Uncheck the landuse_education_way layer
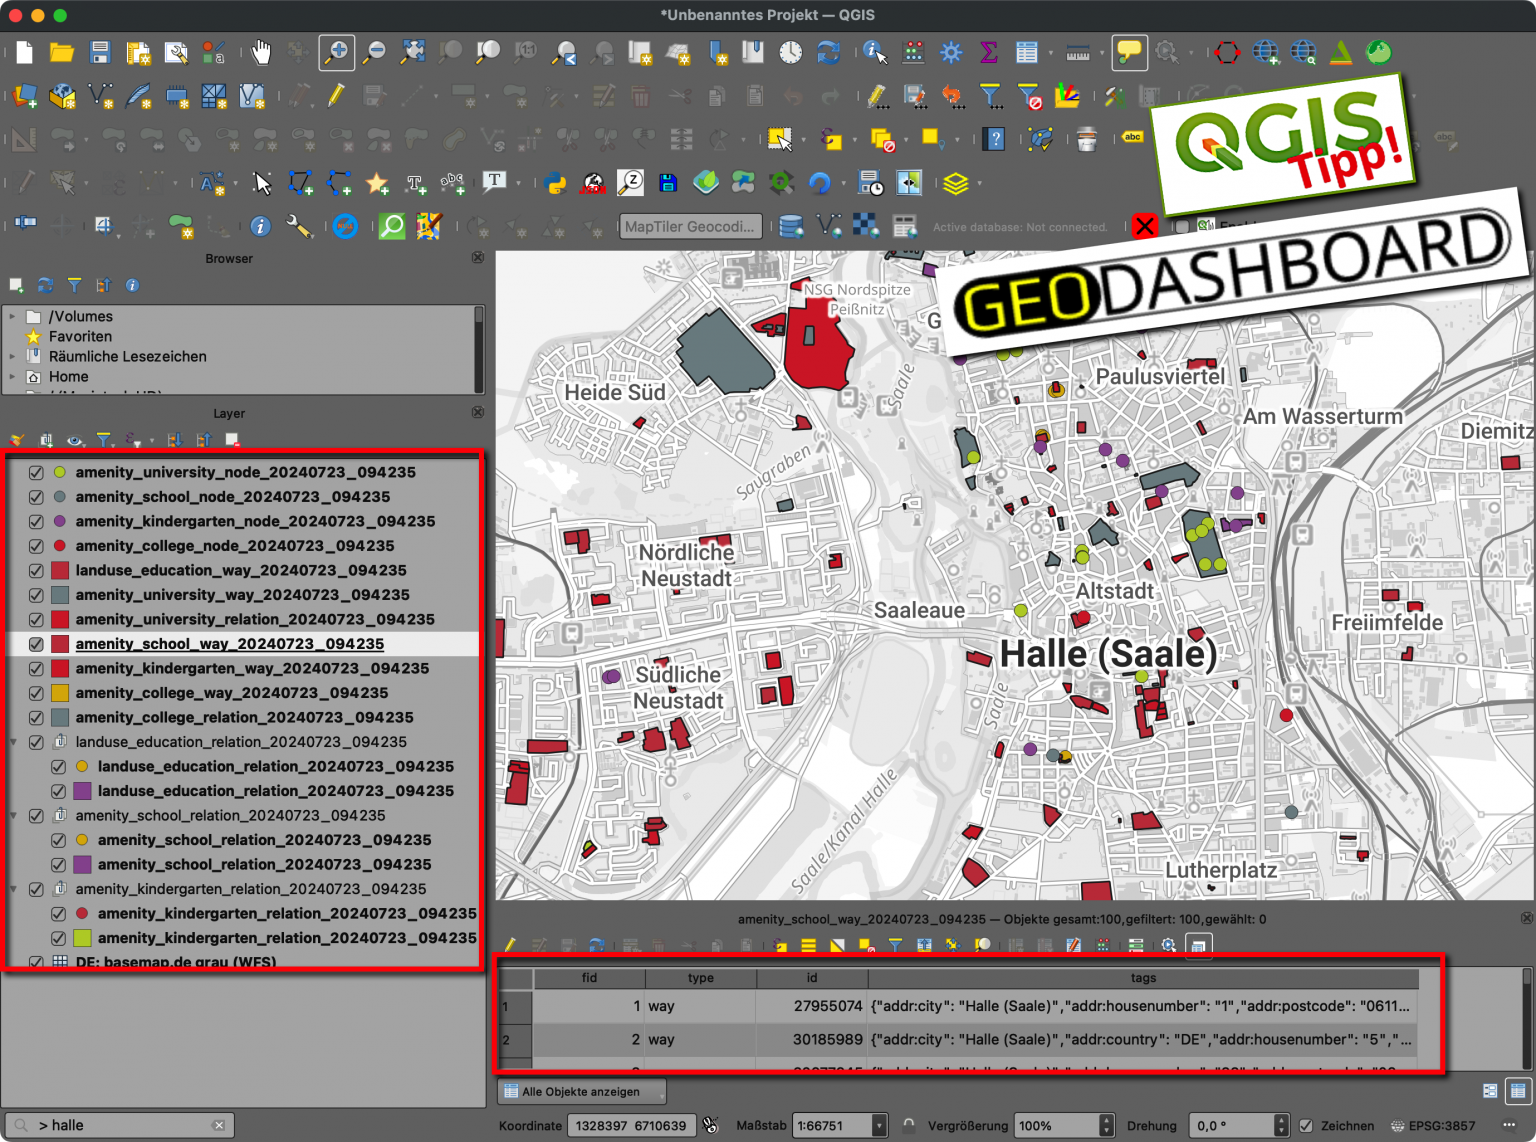This screenshot has height=1142, width=1536. [x=36, y=570]
